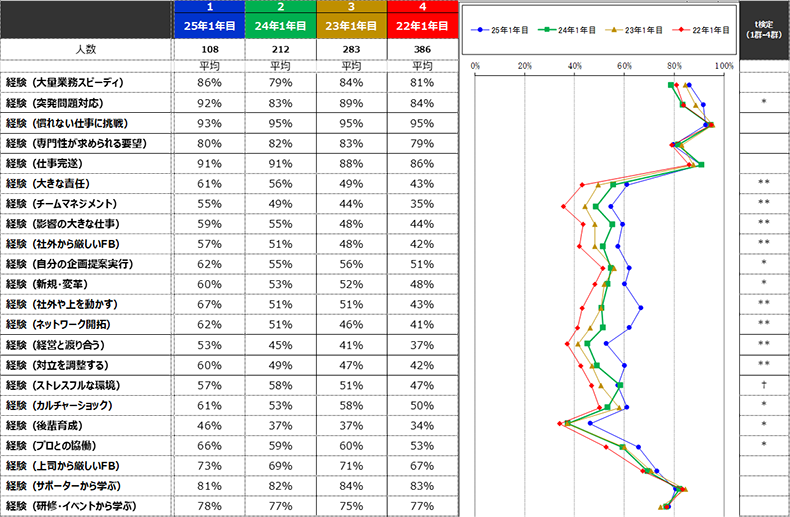The image size is (790, 517).
Task: Select row label 経験（大きな責任）
Action: [x=85, y=184]
